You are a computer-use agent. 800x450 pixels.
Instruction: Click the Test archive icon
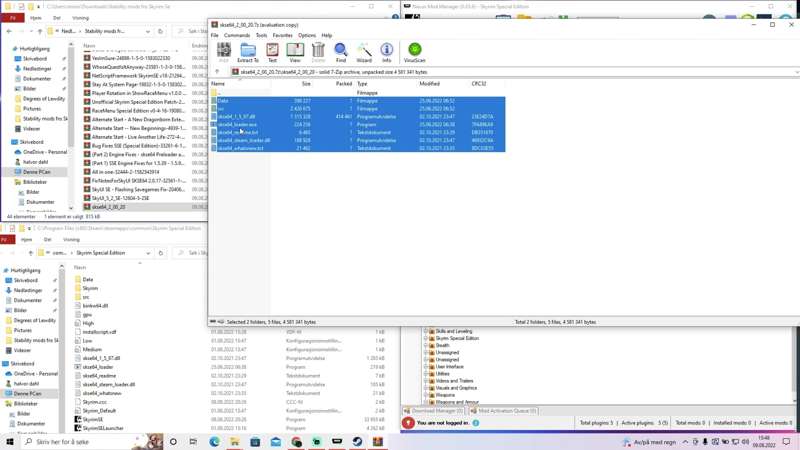(272, 52)
